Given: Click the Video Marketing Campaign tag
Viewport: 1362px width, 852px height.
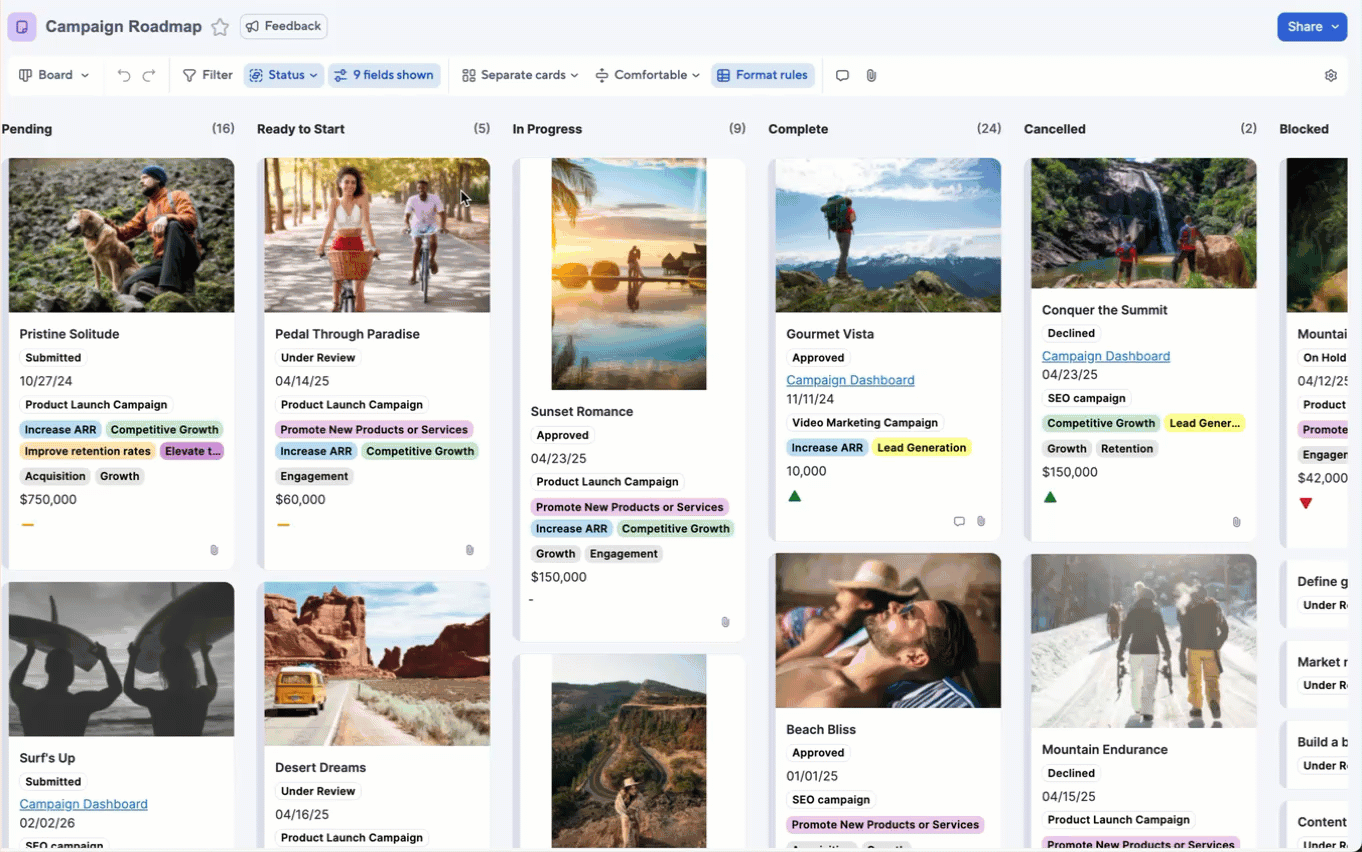Looking at the screenshot, I should coord(865,423).
